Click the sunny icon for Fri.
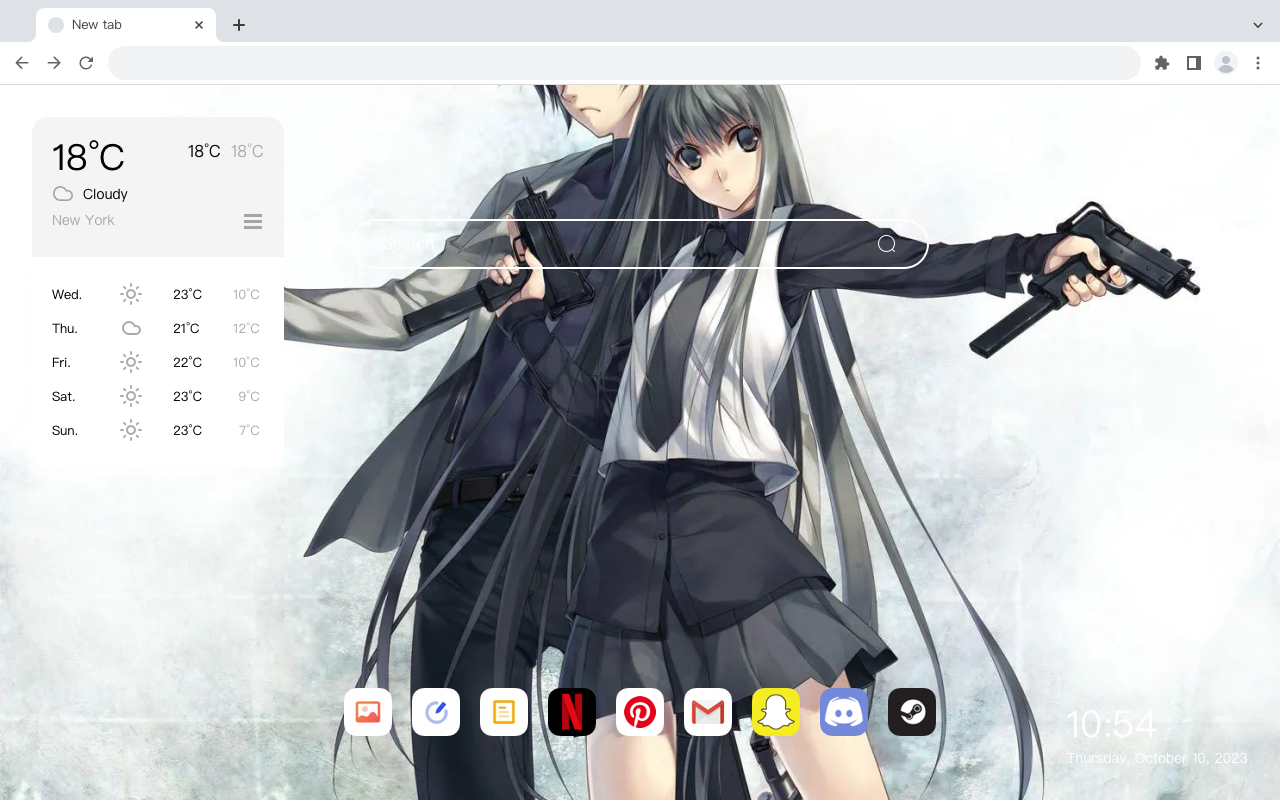The width and height of the screenshot is (1280, 800). click(131, 362)
